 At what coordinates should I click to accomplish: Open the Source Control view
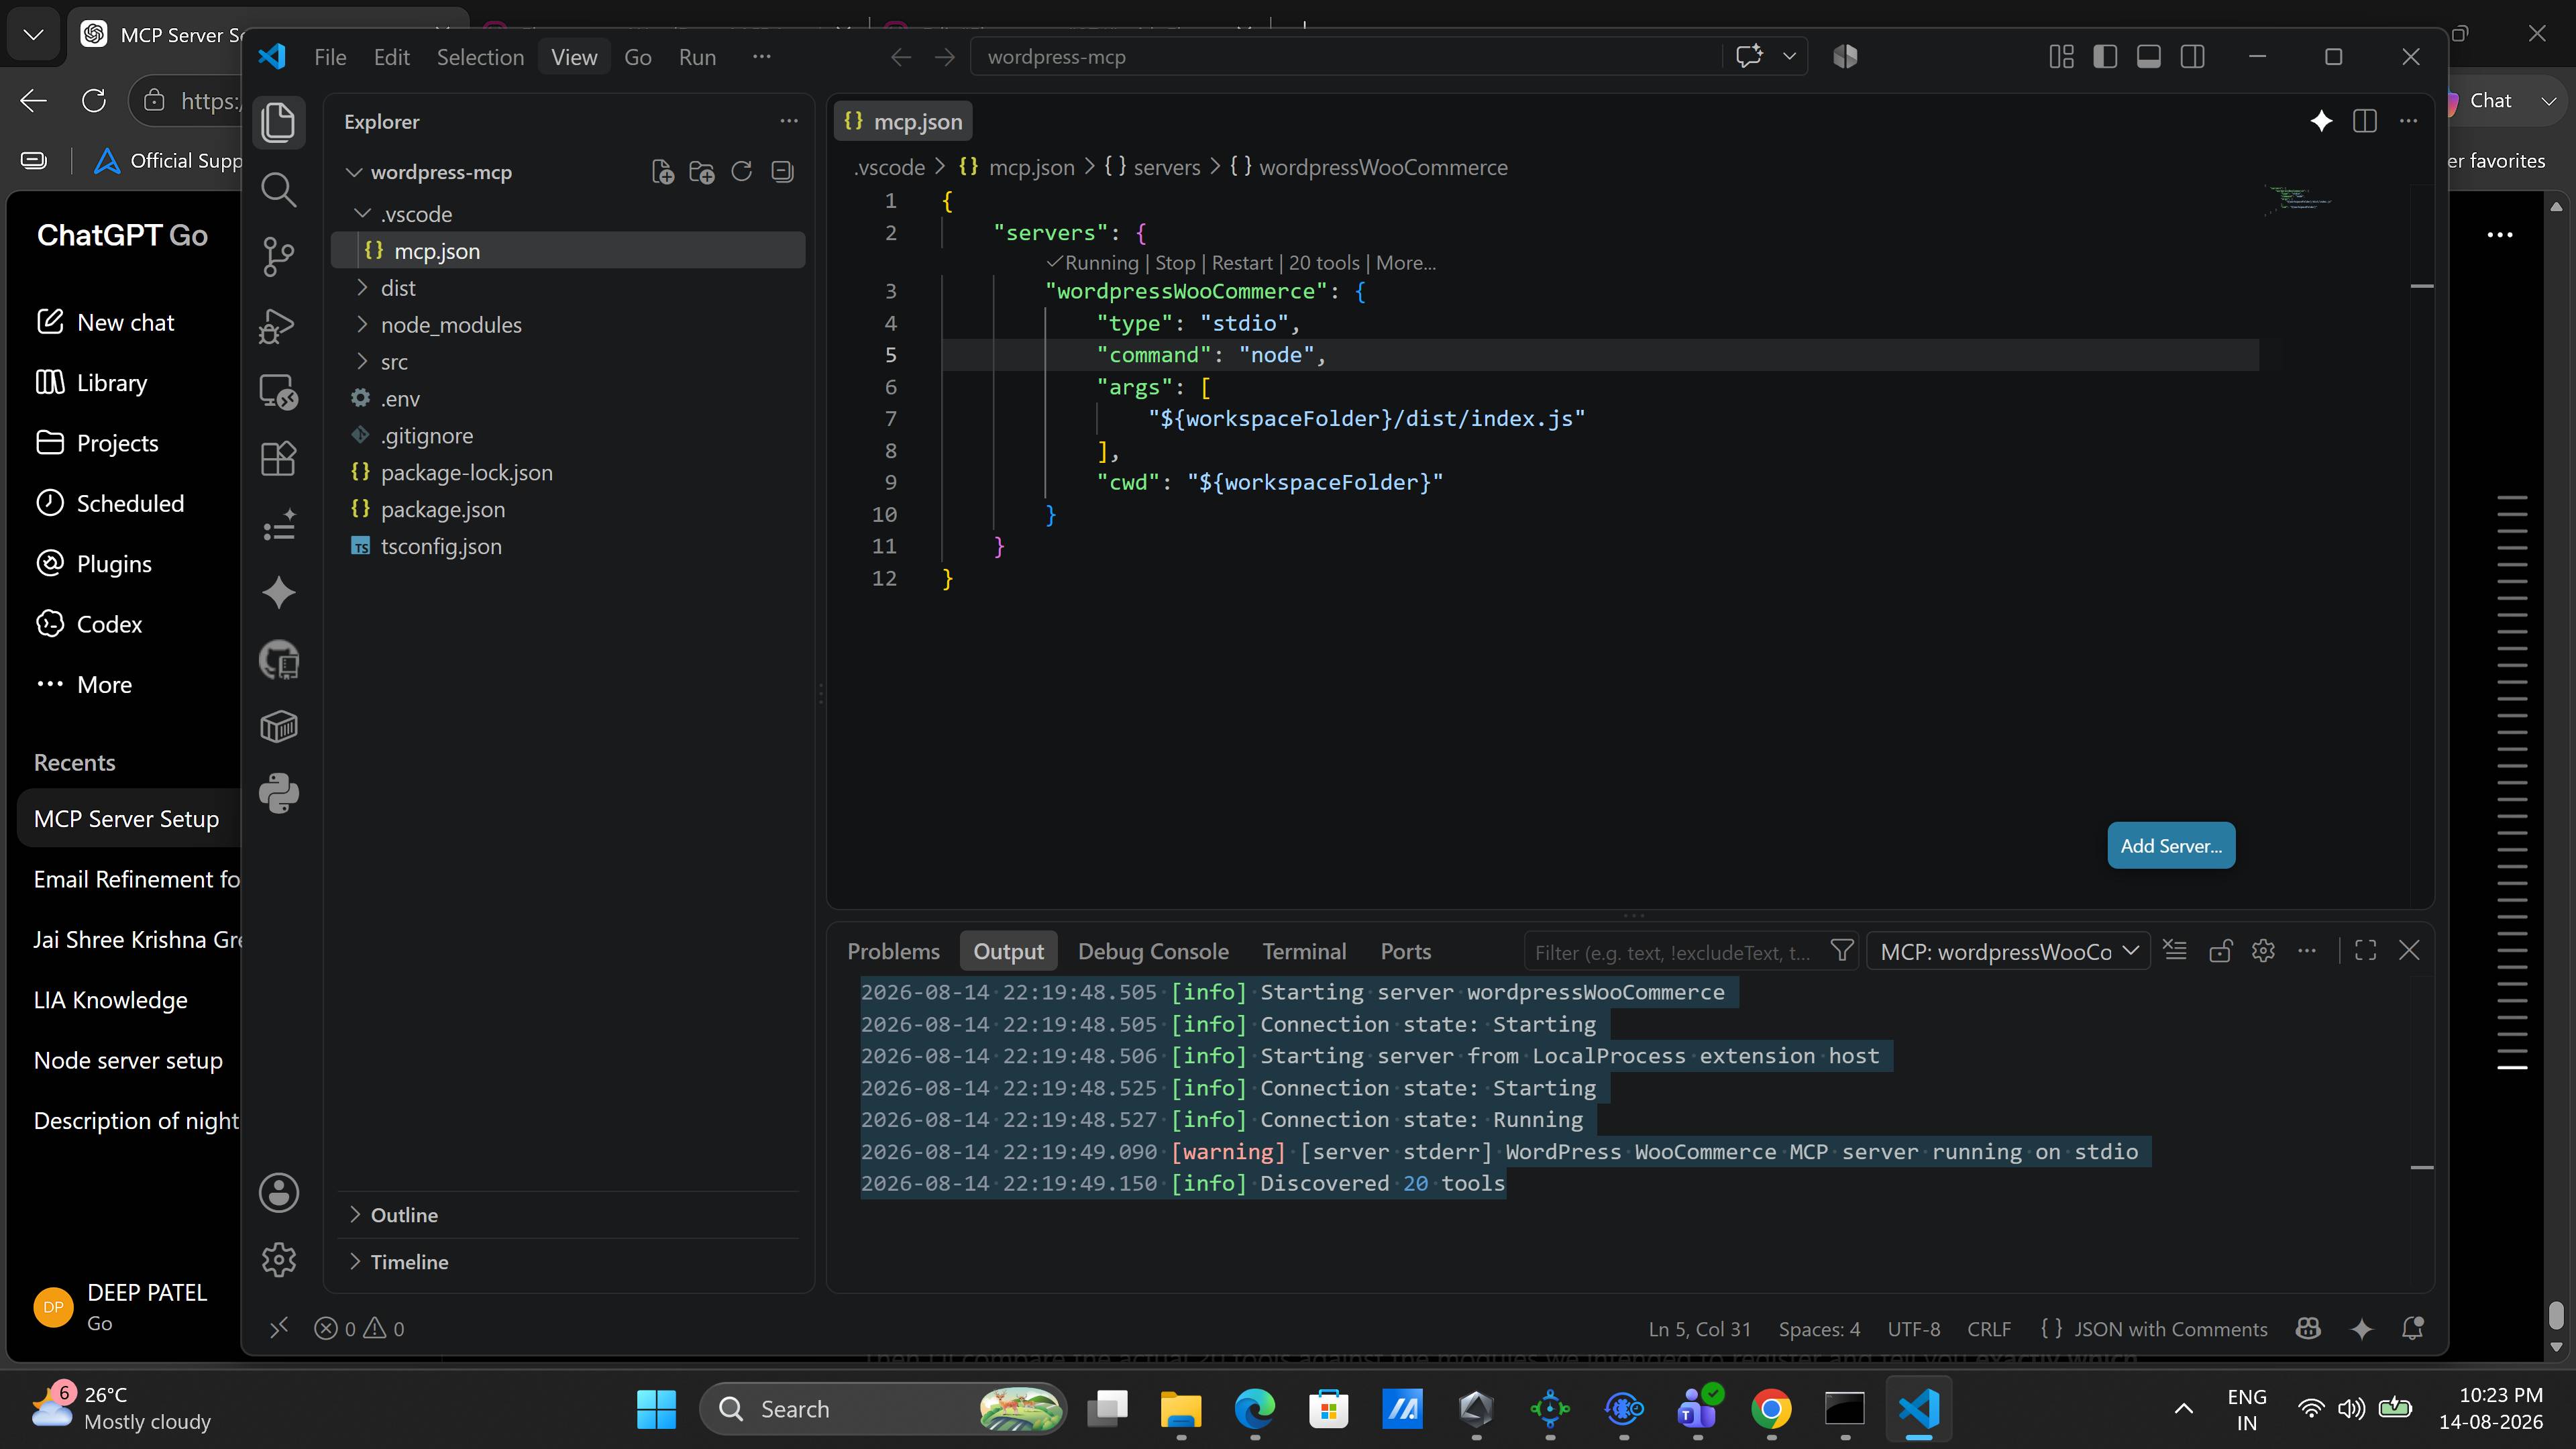[x=278, y=256]
